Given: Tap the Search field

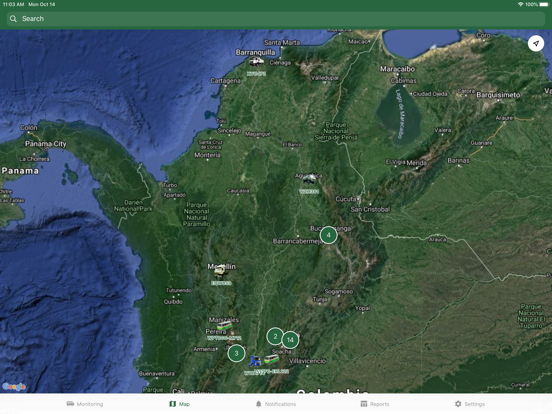Looking at the screenshot, I should pos(276,19).
